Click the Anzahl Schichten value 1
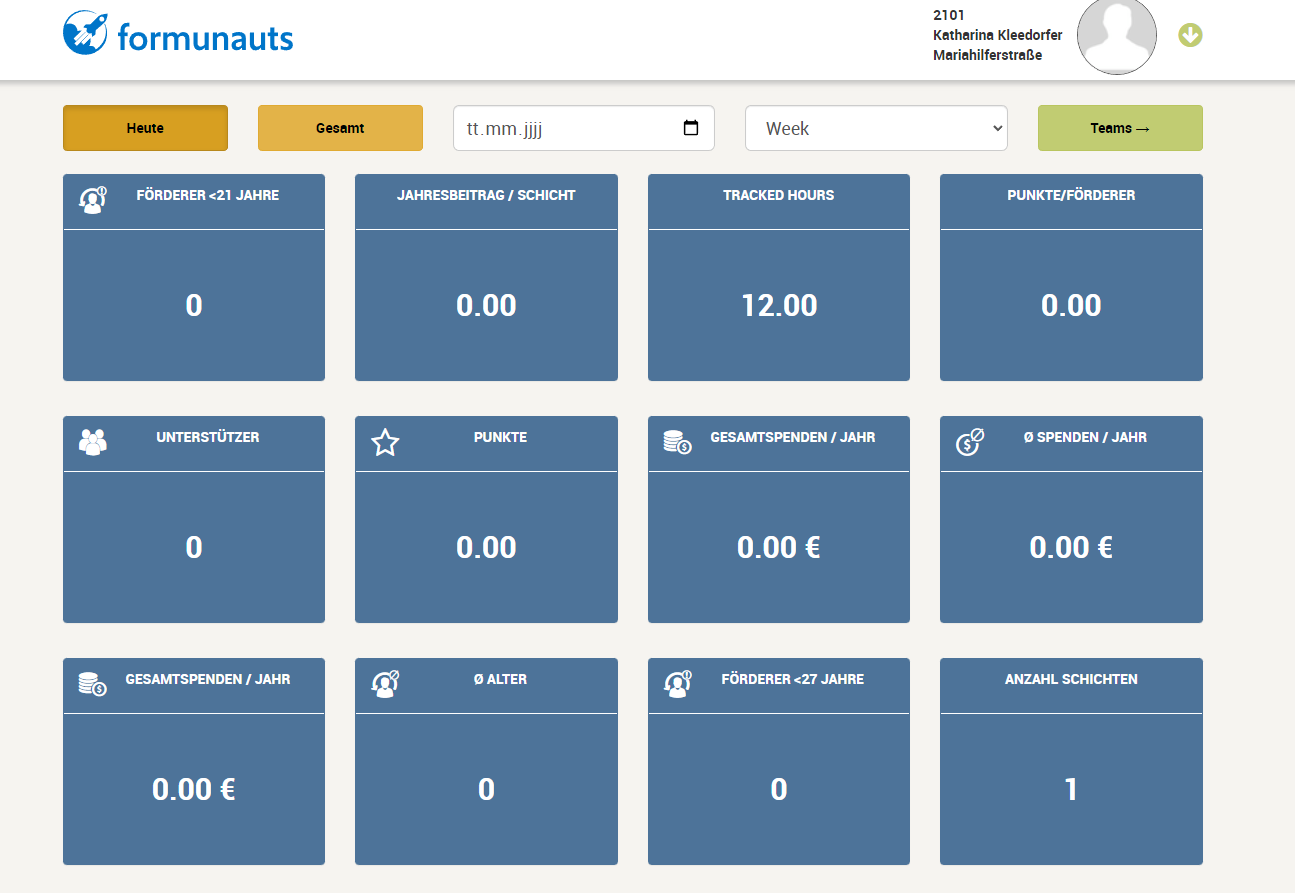Screen dimensions: 1295x893 click(x=1071, y=789)
